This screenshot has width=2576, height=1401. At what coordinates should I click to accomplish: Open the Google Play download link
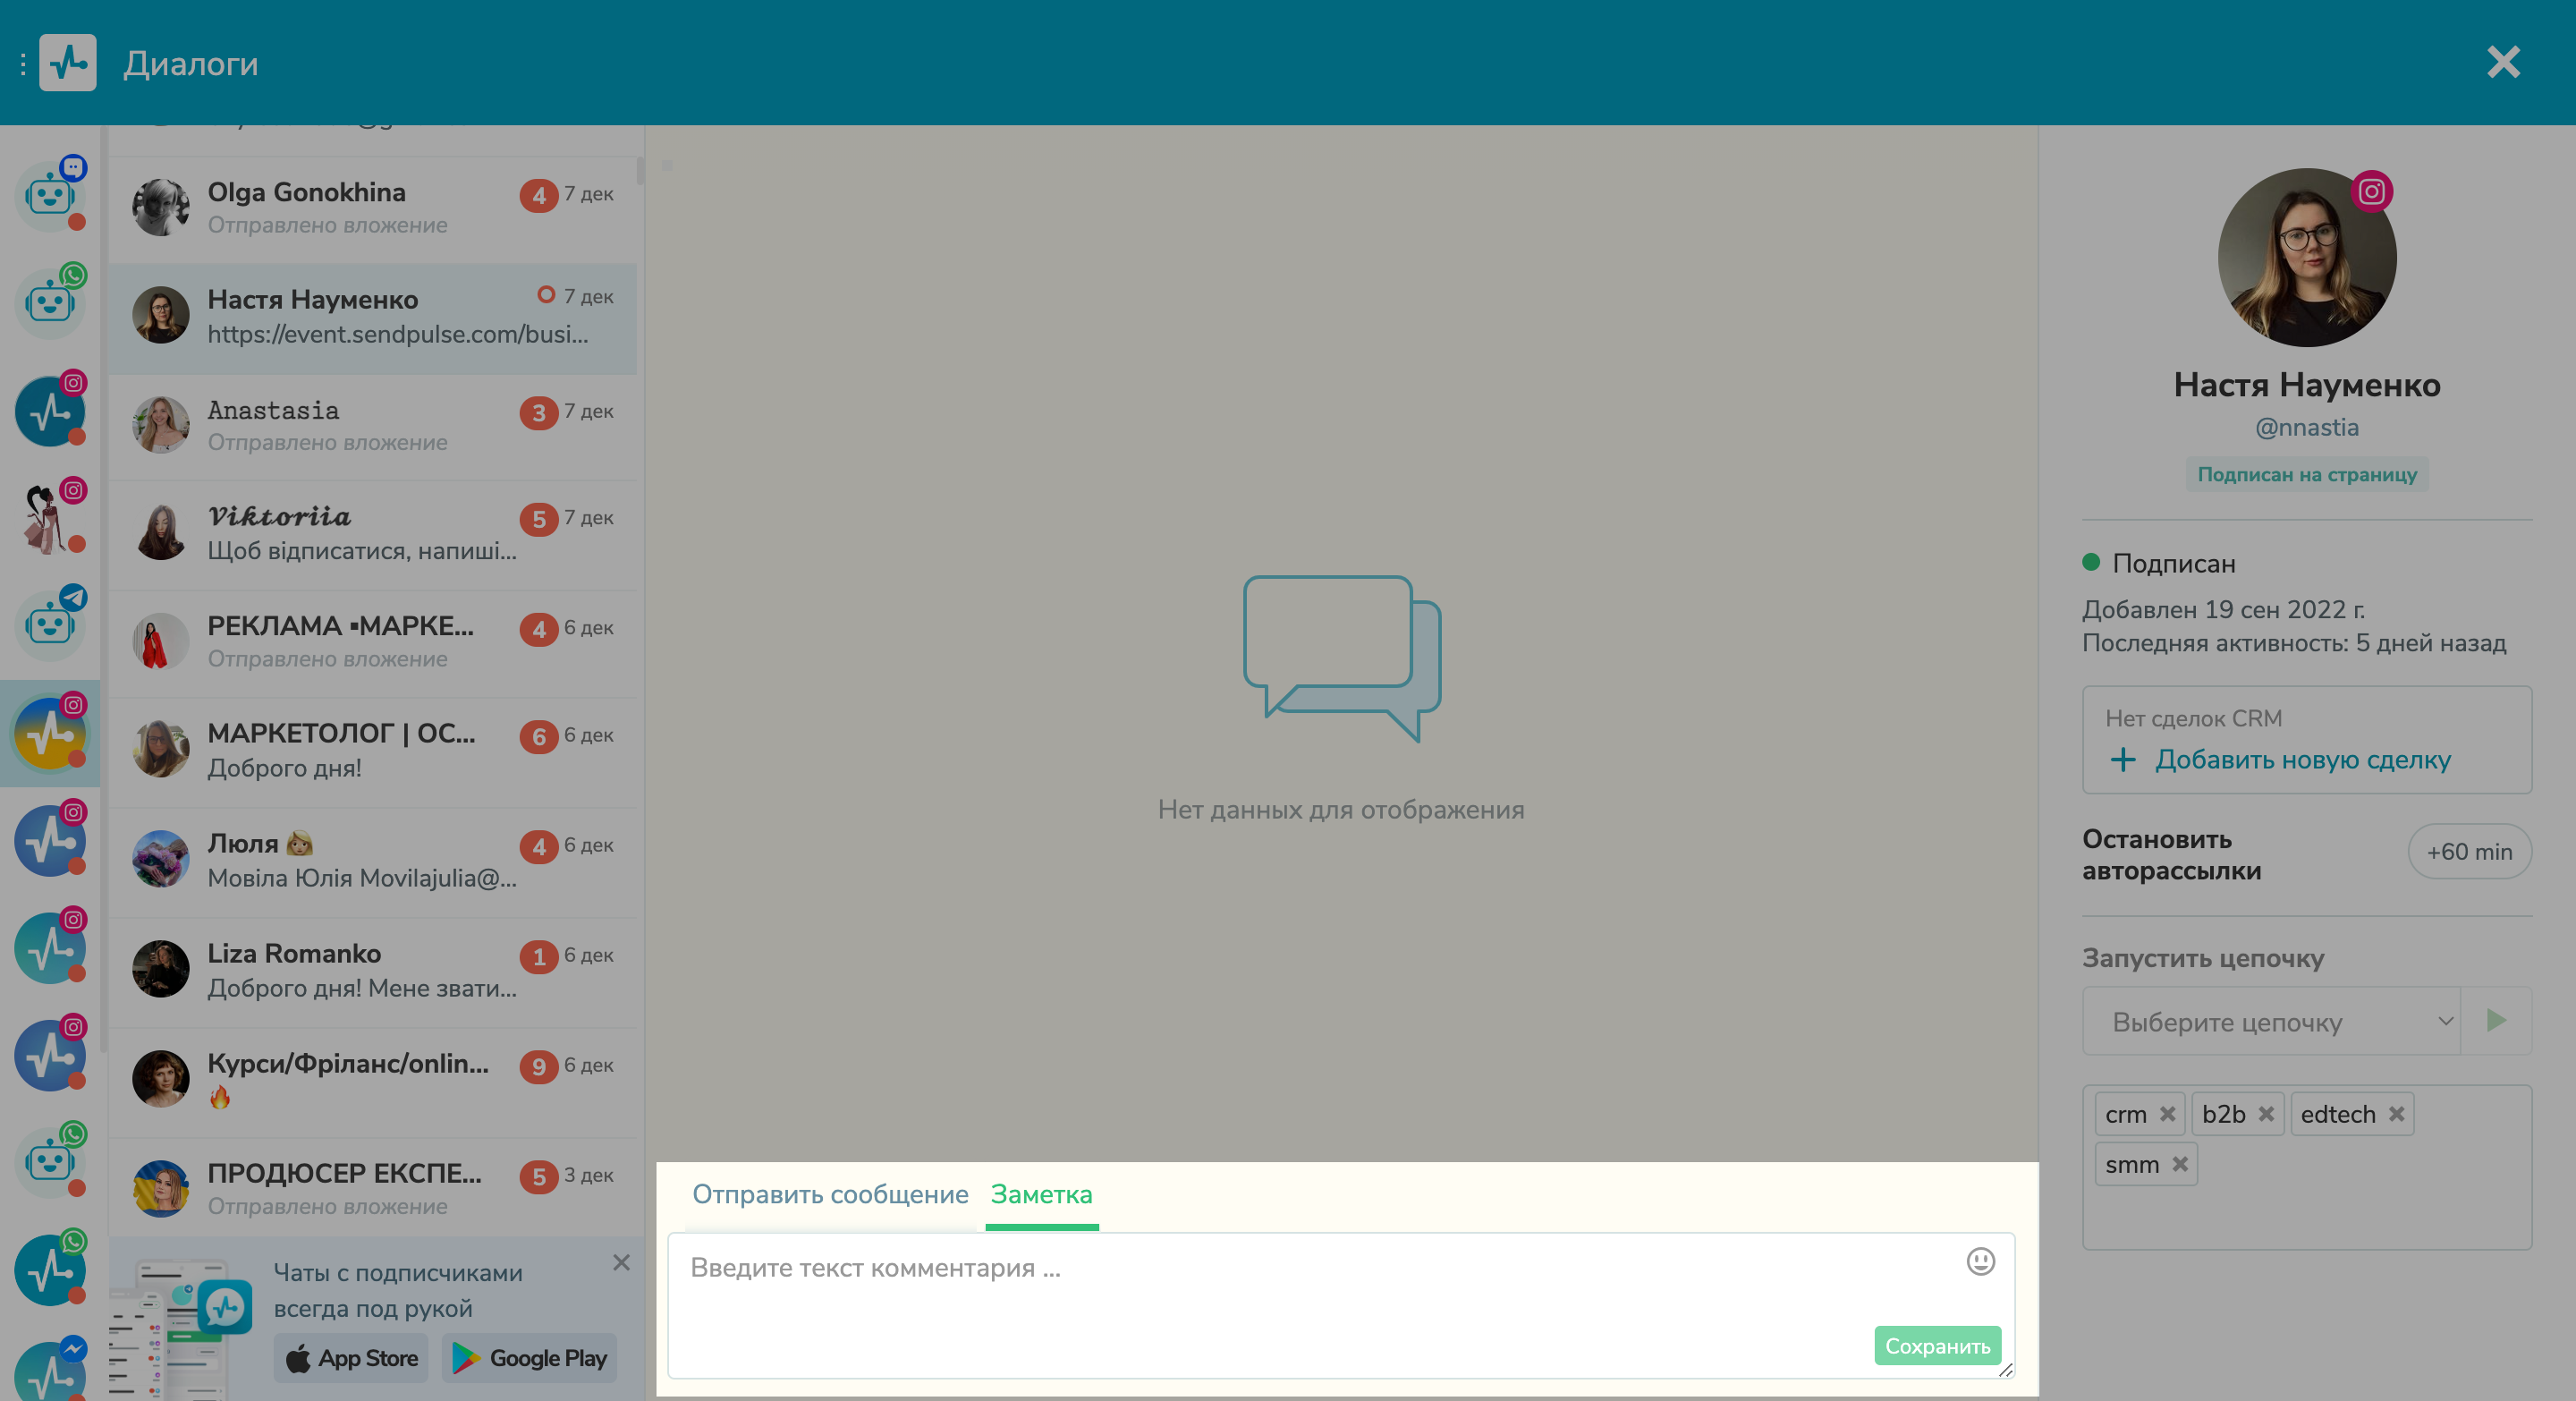(529, 1358)
